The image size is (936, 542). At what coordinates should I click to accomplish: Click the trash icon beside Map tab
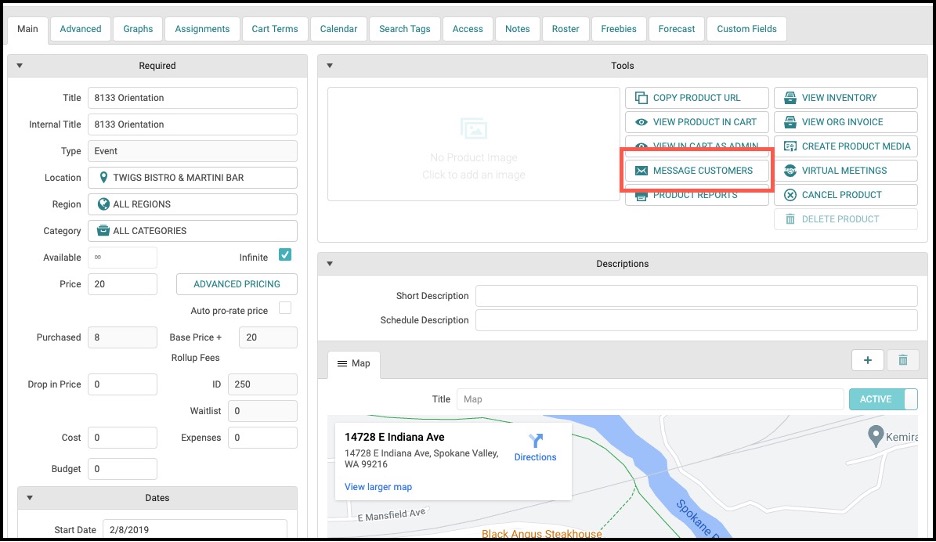(x=903, y=360)
